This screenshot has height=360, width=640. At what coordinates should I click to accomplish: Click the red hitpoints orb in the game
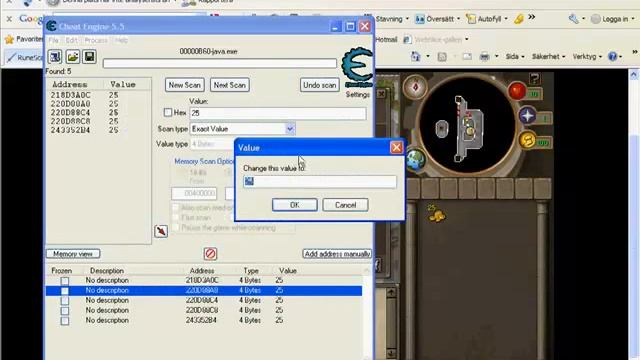pos(517,91)
